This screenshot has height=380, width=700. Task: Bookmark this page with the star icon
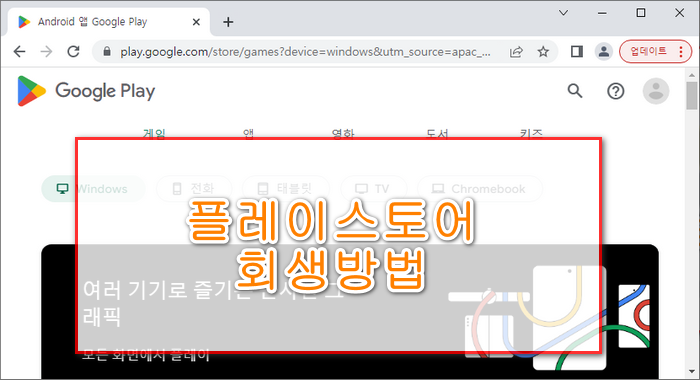pyautogui.click(x=543, y=52)
